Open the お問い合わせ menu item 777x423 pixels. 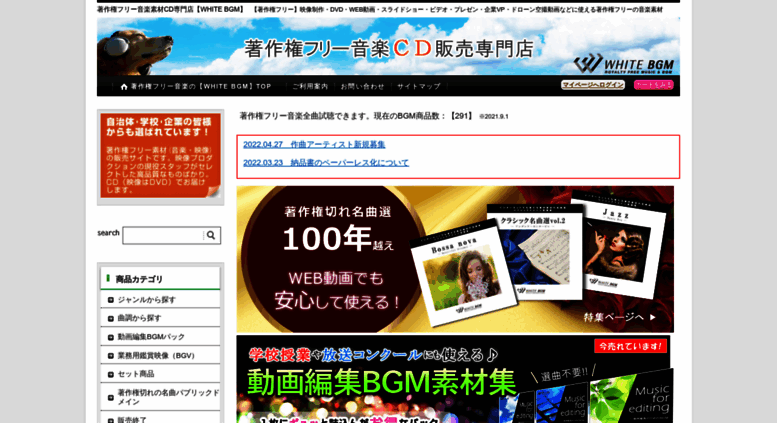[x=362, y=86]
